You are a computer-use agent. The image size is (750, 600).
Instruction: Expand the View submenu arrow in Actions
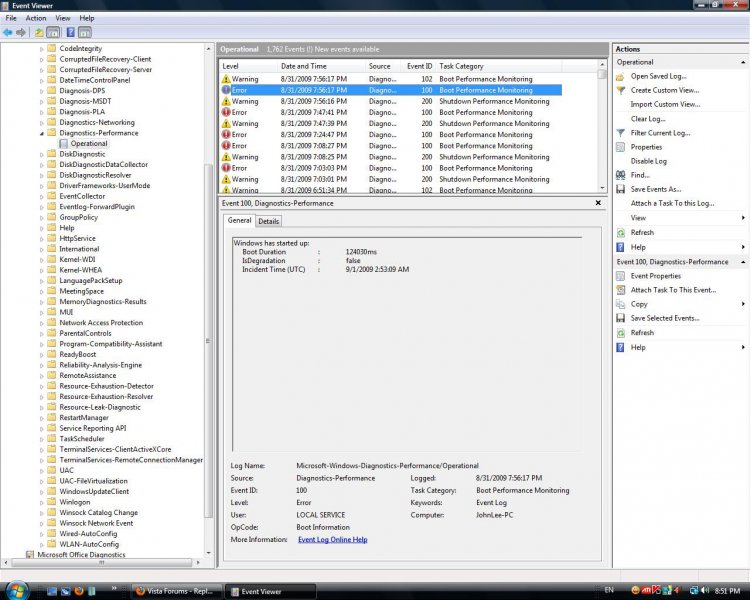tap(743, 218)
